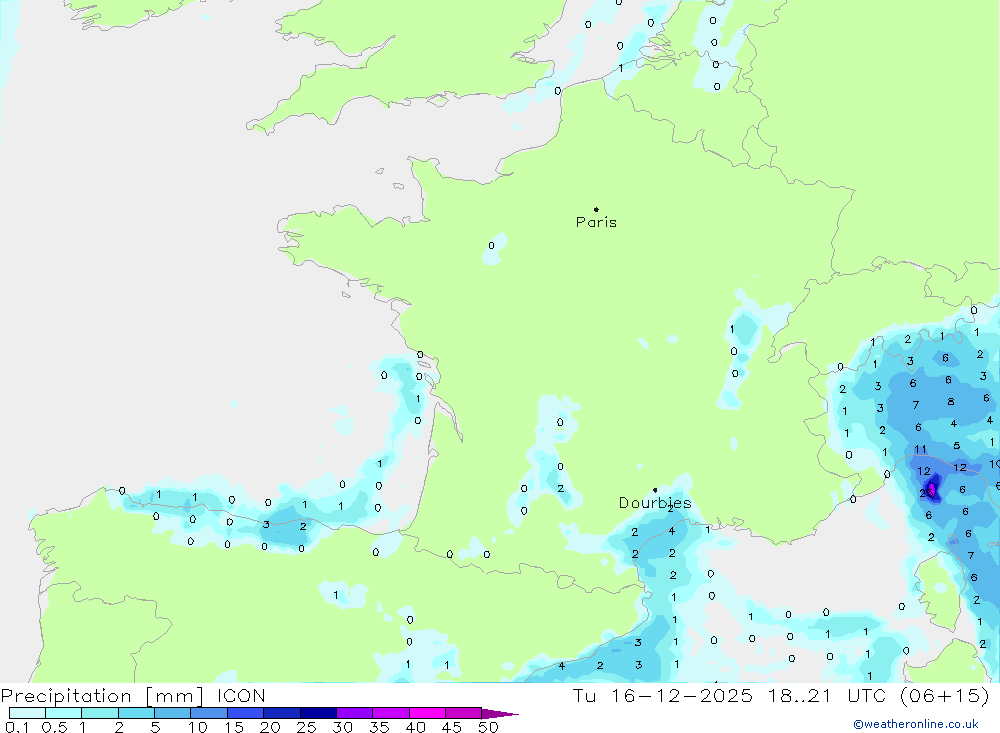Select the 45–50 mm legend swatch
This screenshot has width=1000, height=733.
tap(464, 713)
